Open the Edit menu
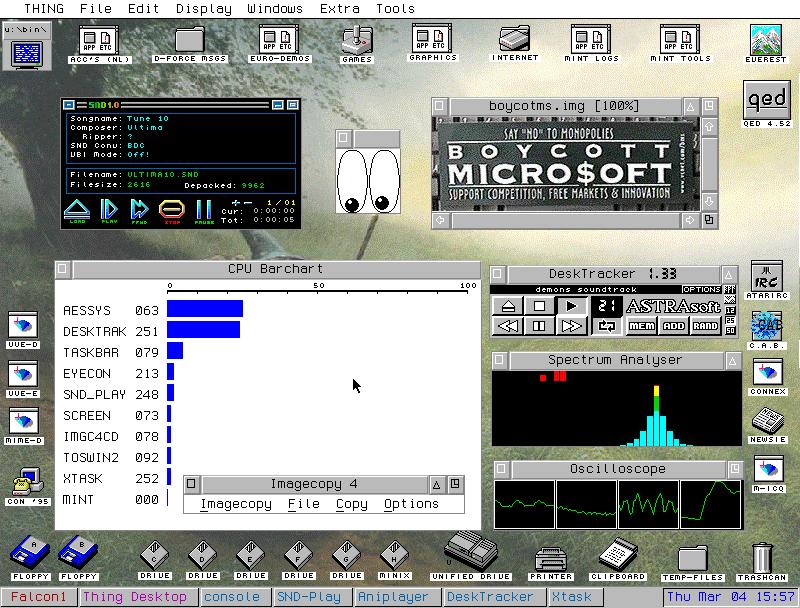Viewport: 800px width, 608px height. pyautogui.click(x=143, y=9)
